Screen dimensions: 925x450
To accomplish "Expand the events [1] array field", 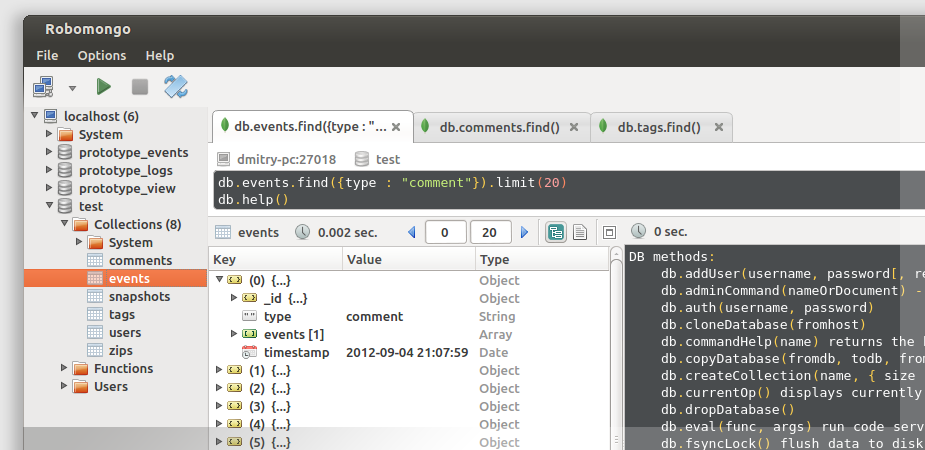I will coord(234,334).
